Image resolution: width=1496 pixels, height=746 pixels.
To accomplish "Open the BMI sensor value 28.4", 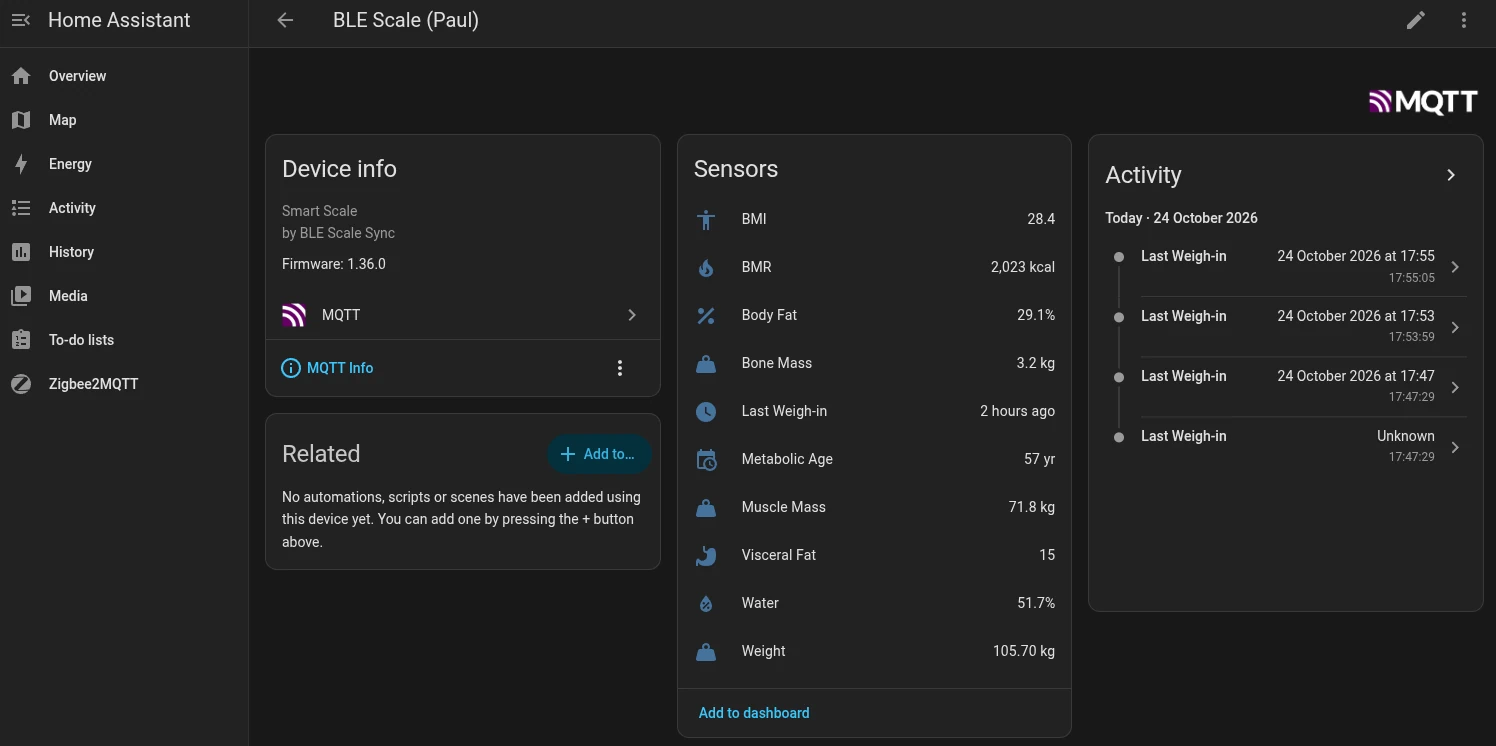I will 1041,219.
